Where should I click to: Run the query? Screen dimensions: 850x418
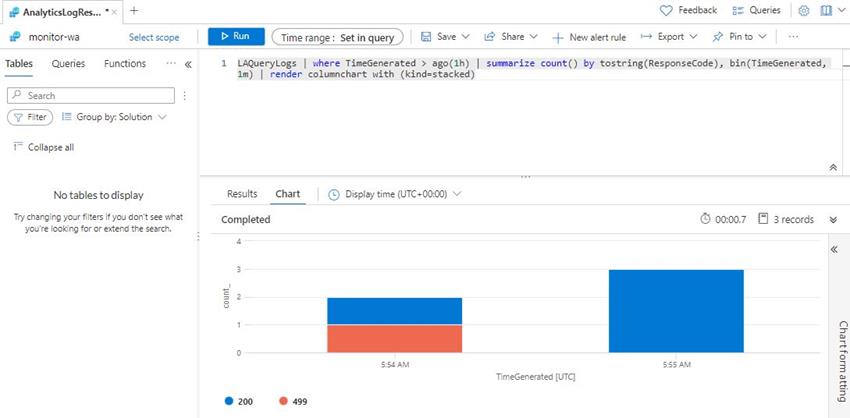click(236, 36)
